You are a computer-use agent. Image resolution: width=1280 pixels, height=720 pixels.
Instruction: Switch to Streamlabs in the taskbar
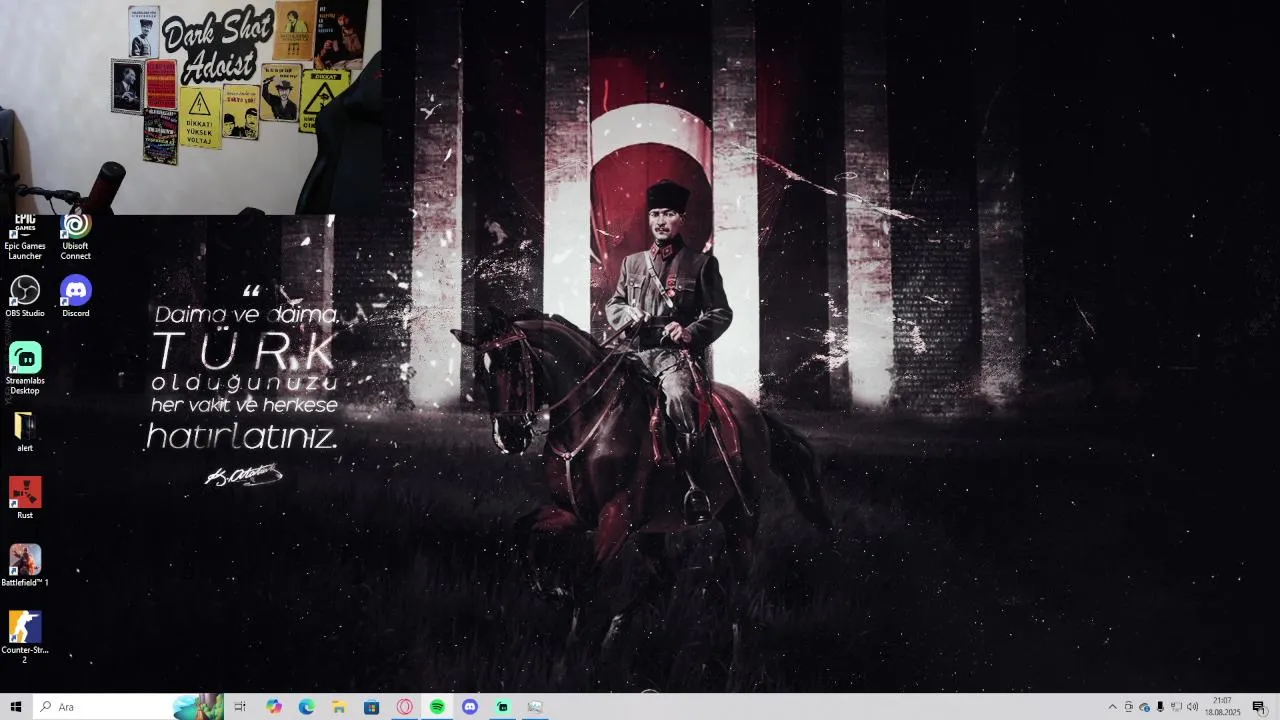point(503,707)
